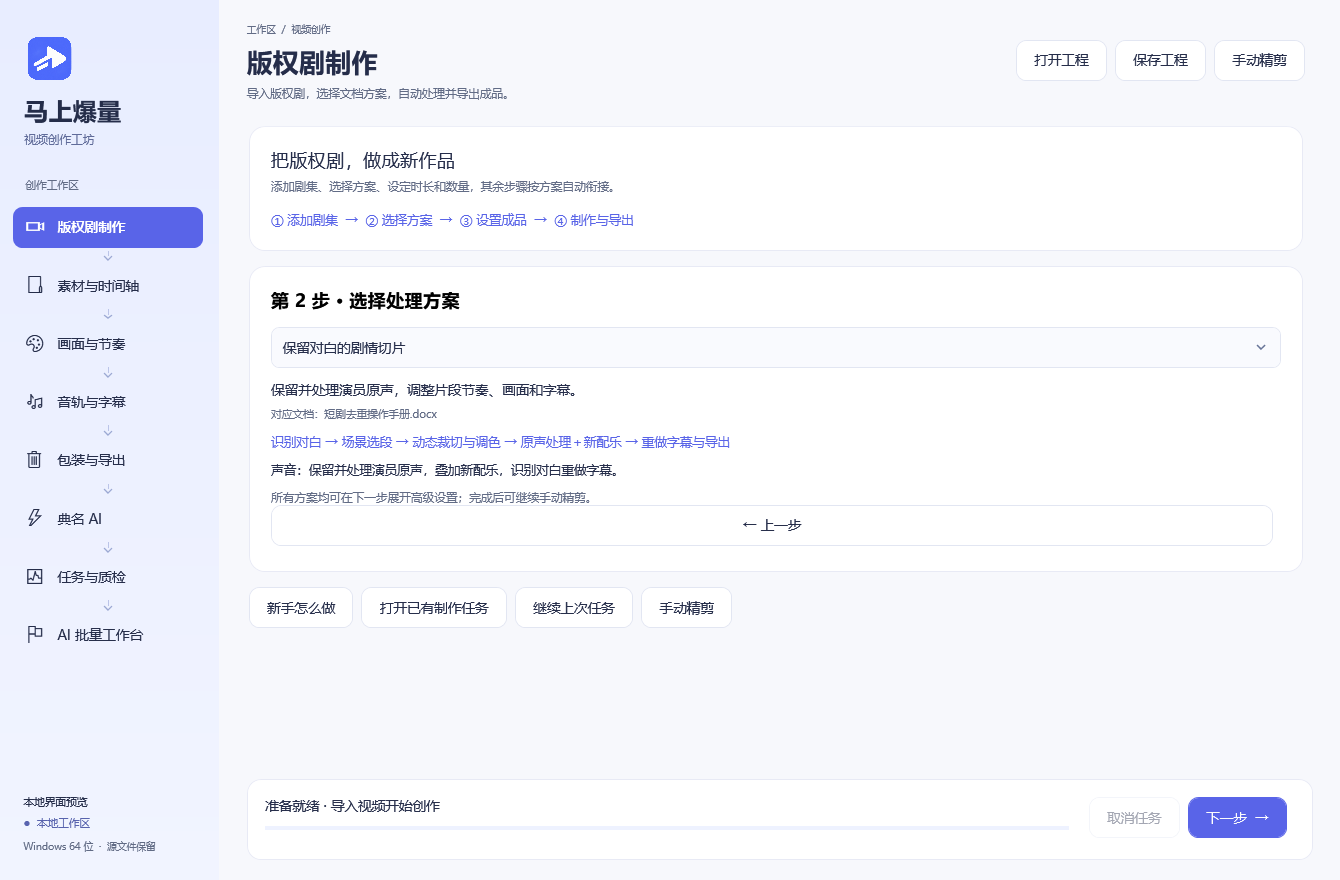Click the palette icon beside 画面与节奏
The height and width of the screenshot is (880, 1340).
pyautogui.click(x=35, y=343)
